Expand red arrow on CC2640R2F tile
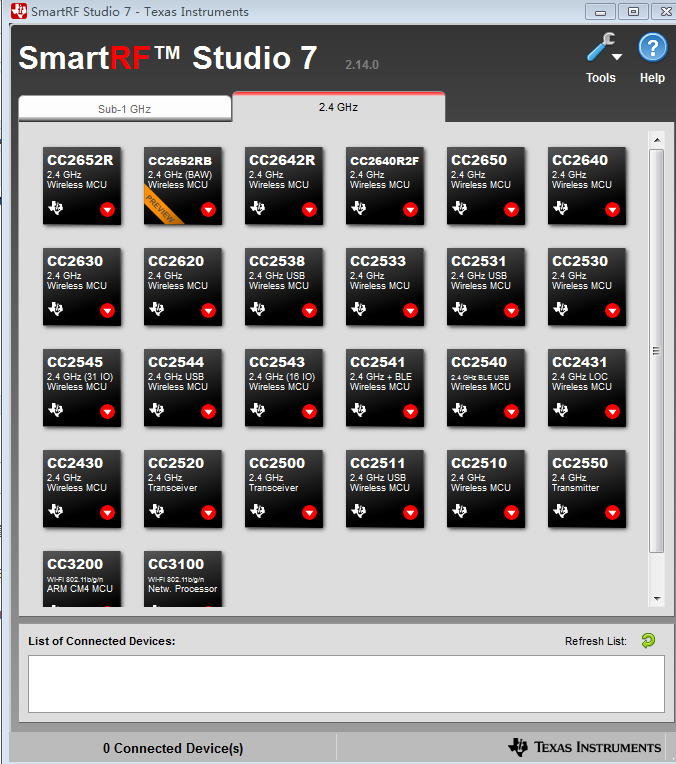 410,210
